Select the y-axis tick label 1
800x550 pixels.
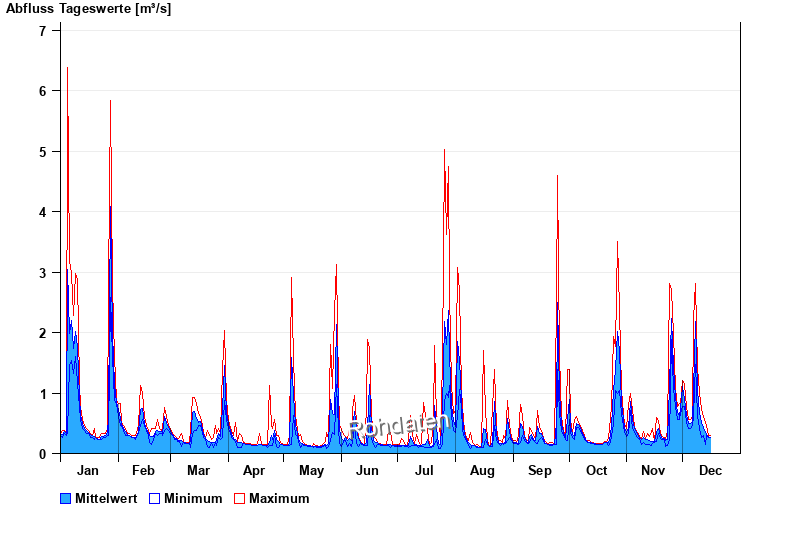43,394
